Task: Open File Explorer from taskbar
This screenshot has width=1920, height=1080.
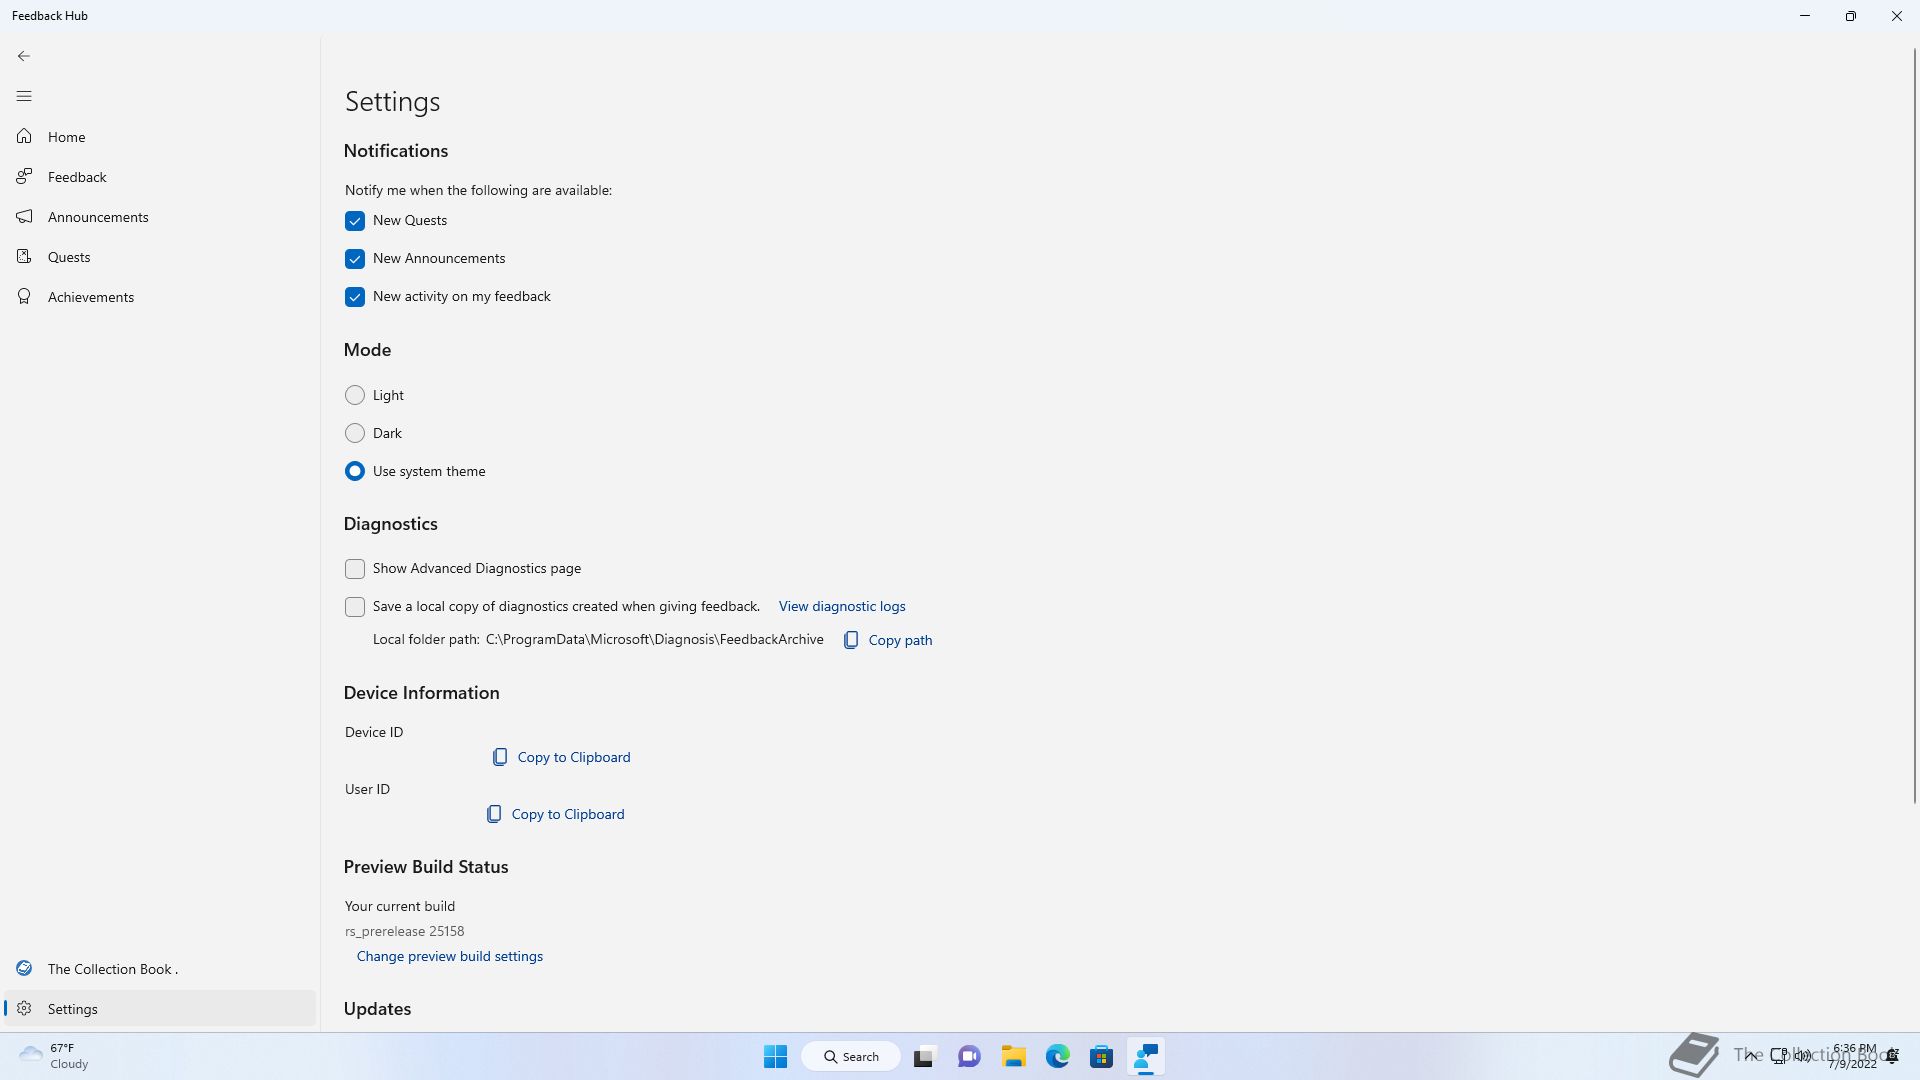Action: point(1014,1056)
